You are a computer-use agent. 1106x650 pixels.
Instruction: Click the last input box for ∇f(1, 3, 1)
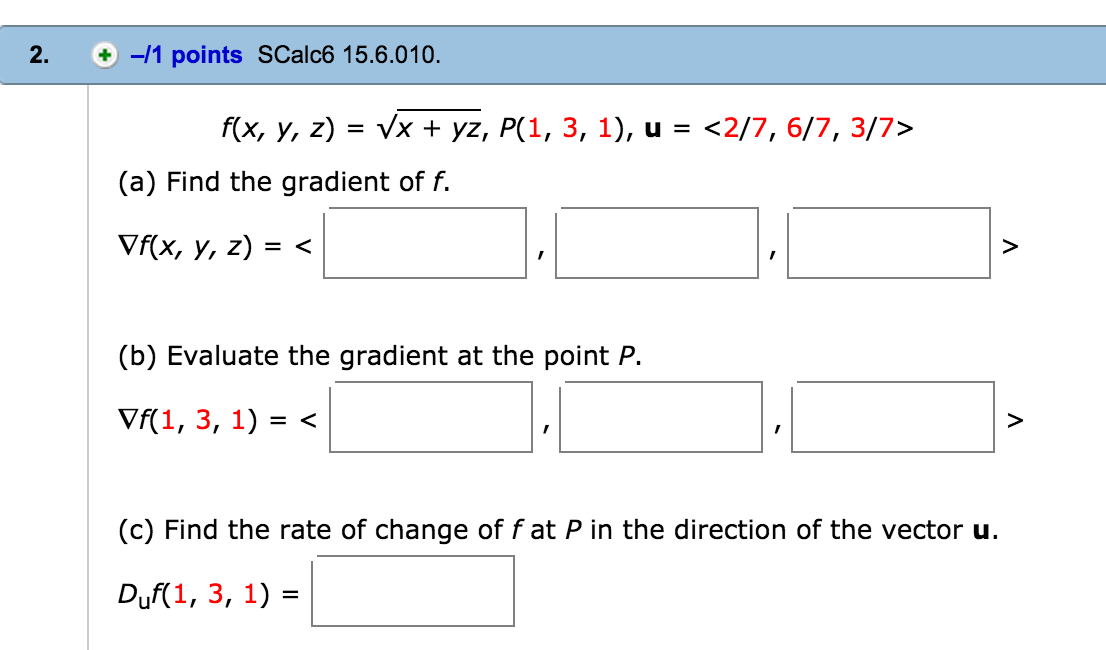click(891, 418)
